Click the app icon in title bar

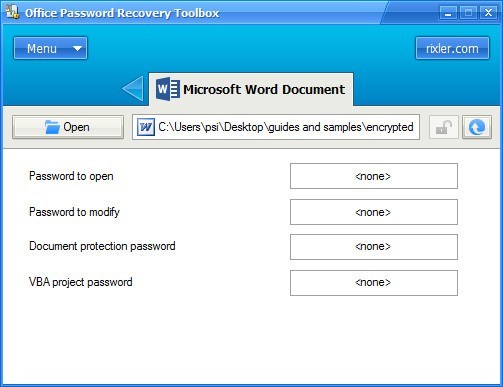tap(13, 12)
